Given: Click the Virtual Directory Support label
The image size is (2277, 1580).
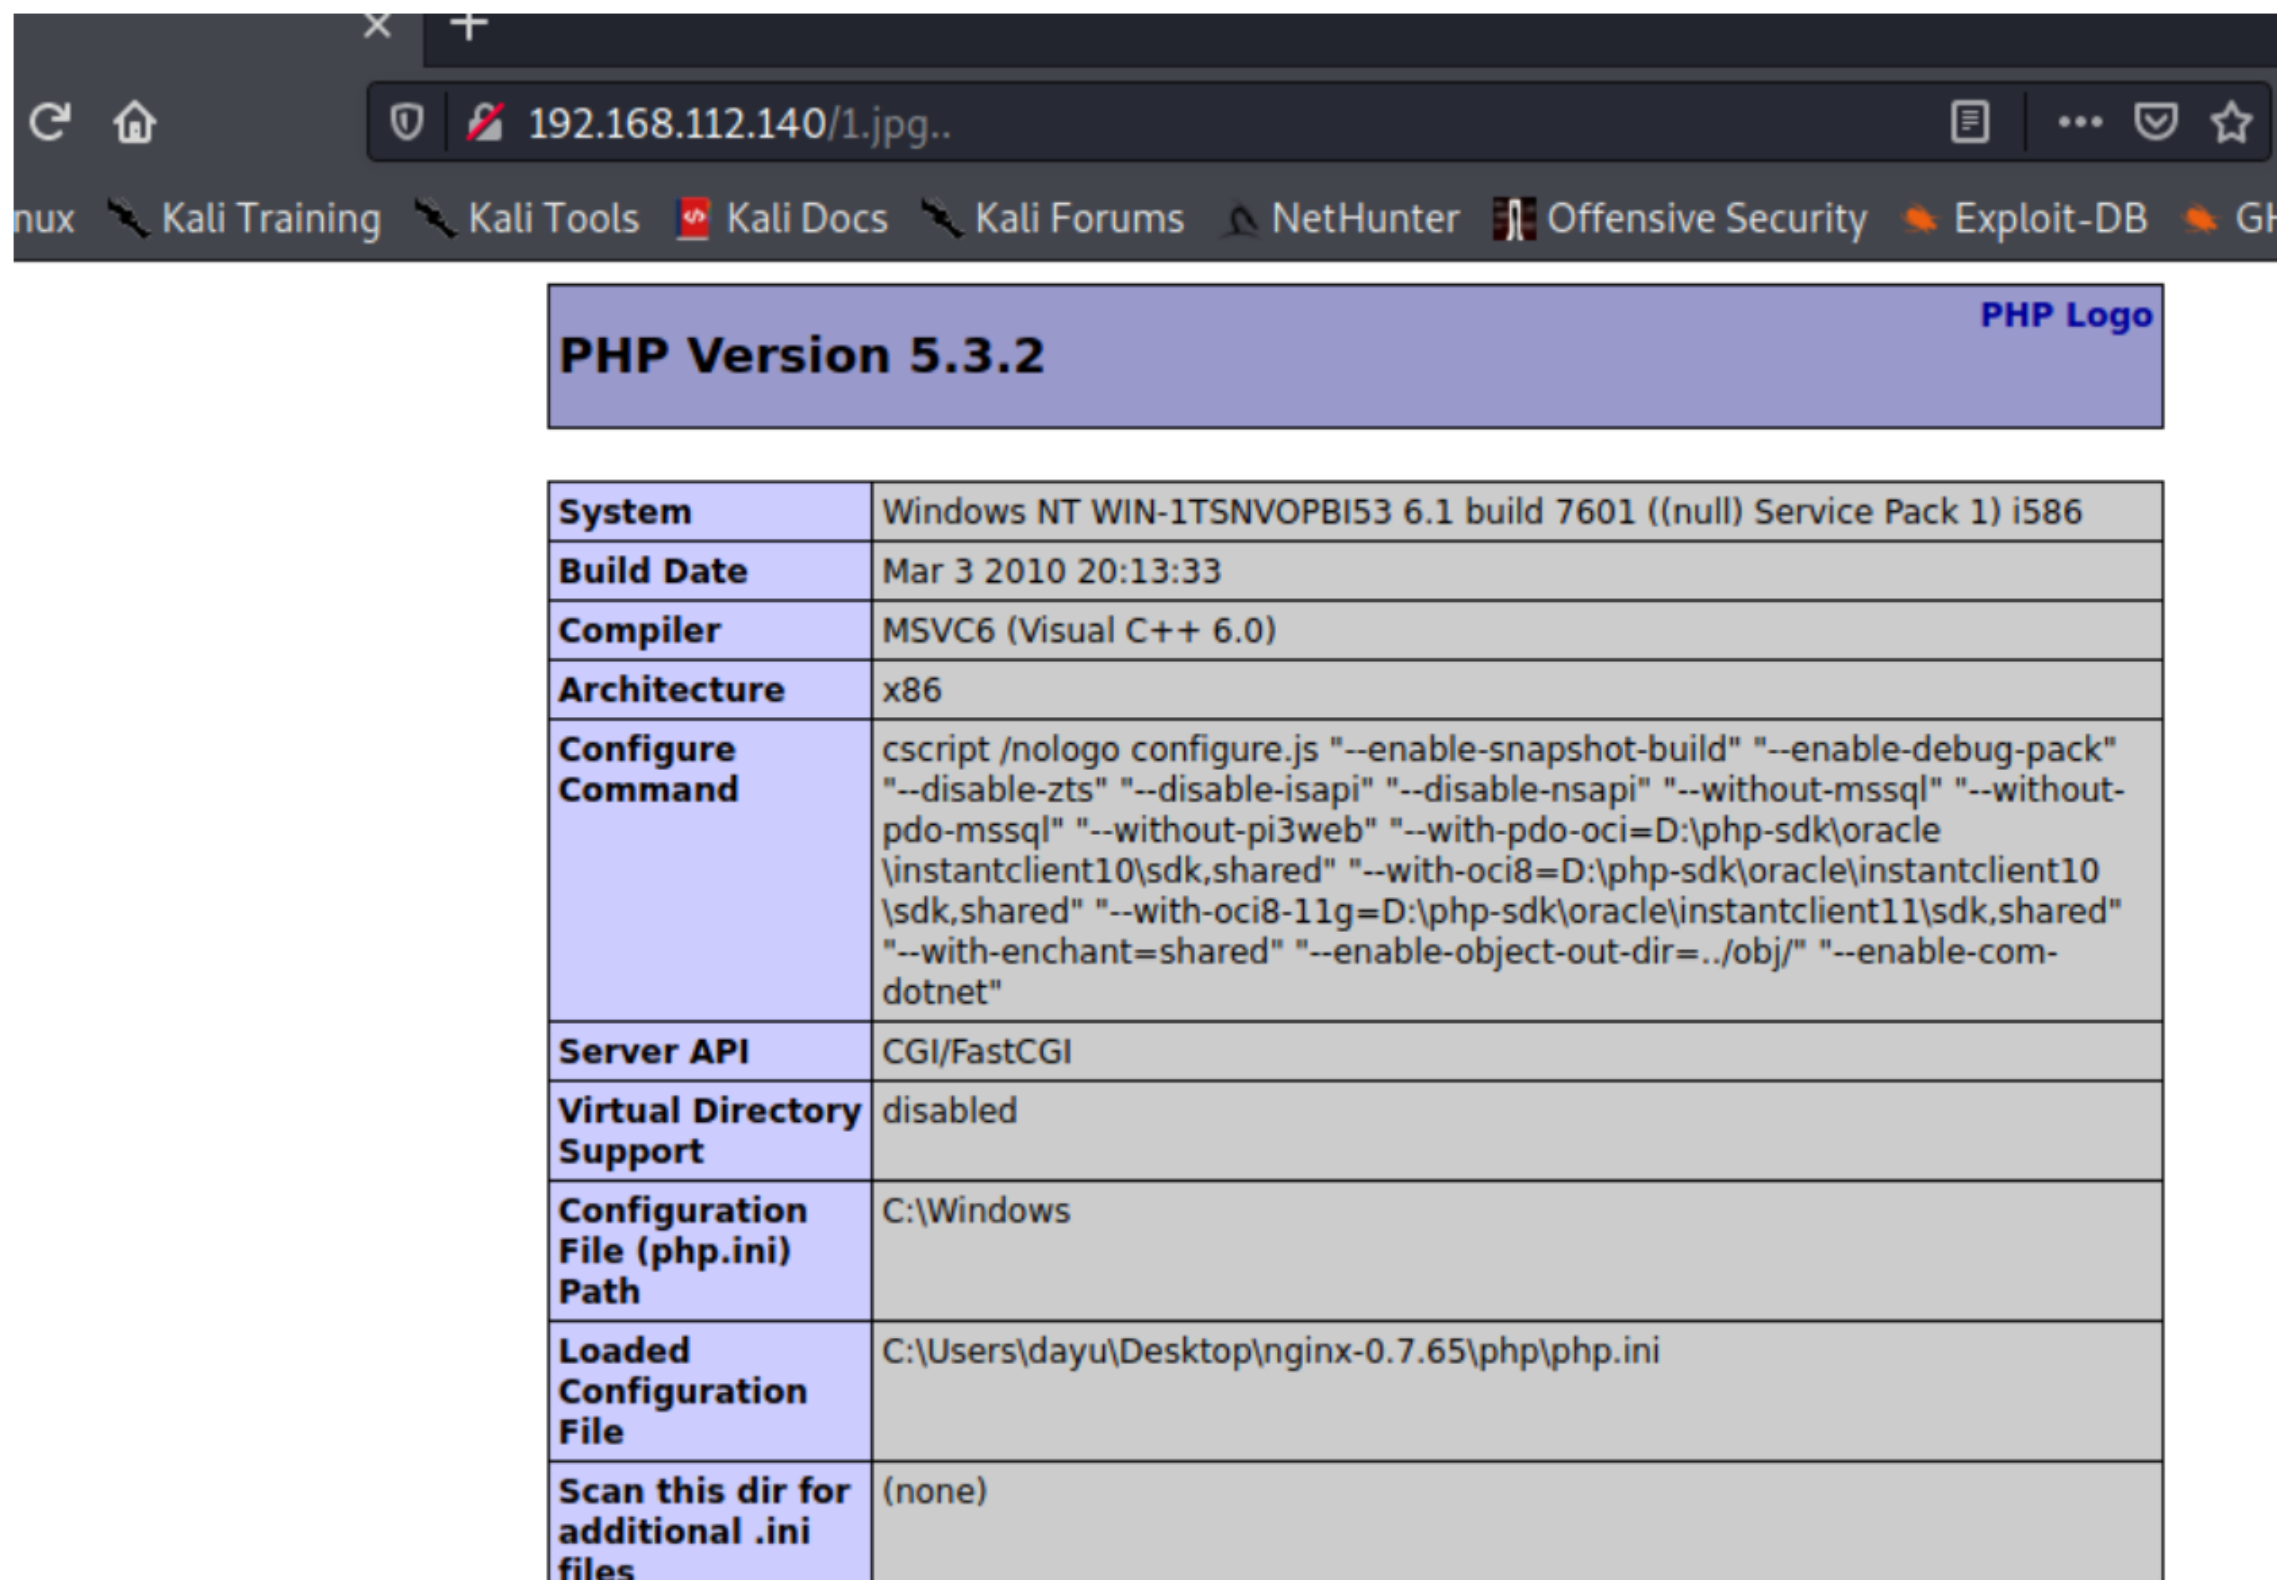Looking at the screenshot, I should 709,1131.
